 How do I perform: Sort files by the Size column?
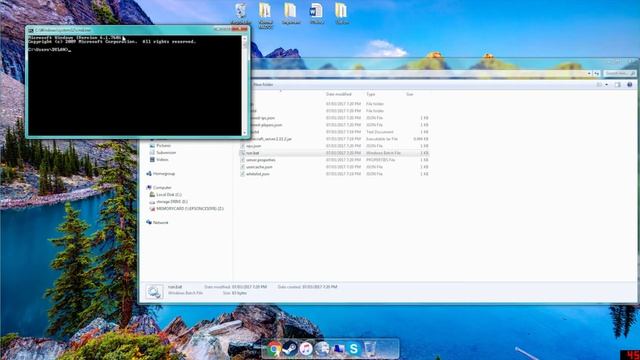click(x=409, y=94)
